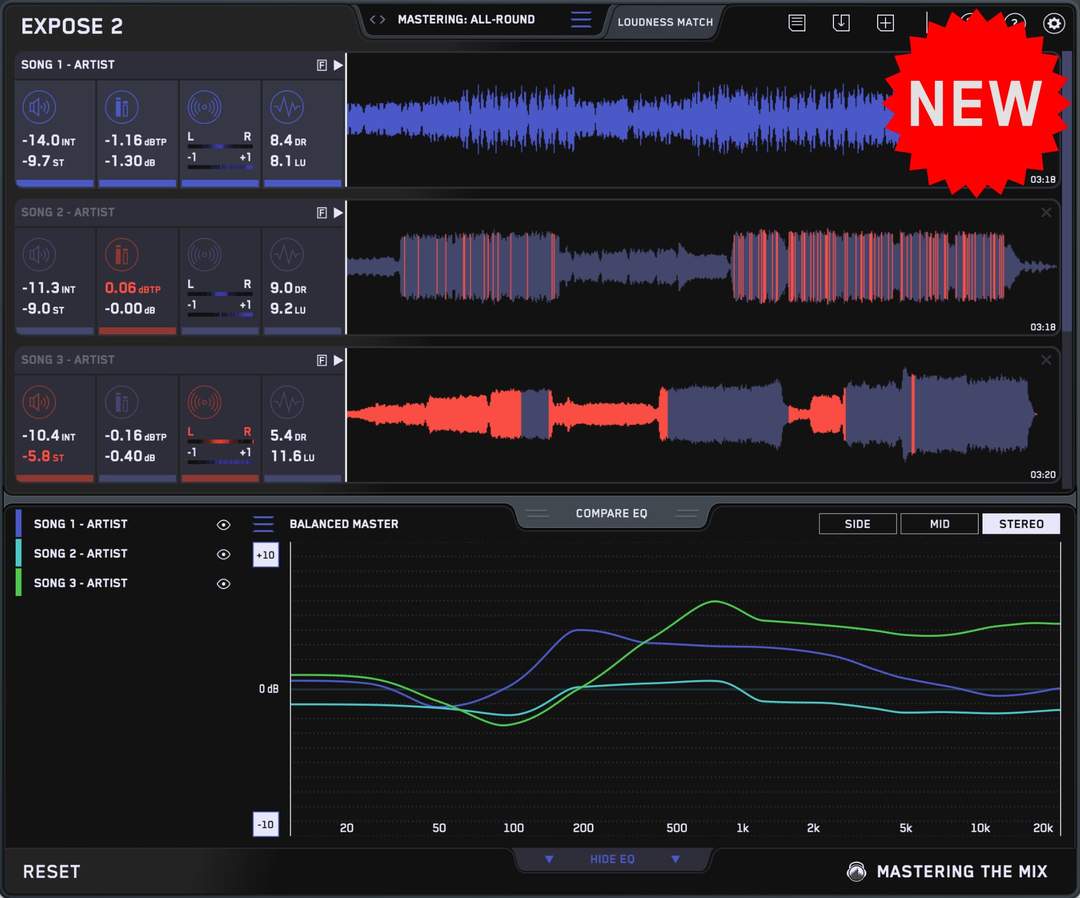The width and height of the screenshot is (1080, 898).
Task: Toggle Song 3 EQ curve visibility
Action: pyautogui.click(x=224, y=583)
